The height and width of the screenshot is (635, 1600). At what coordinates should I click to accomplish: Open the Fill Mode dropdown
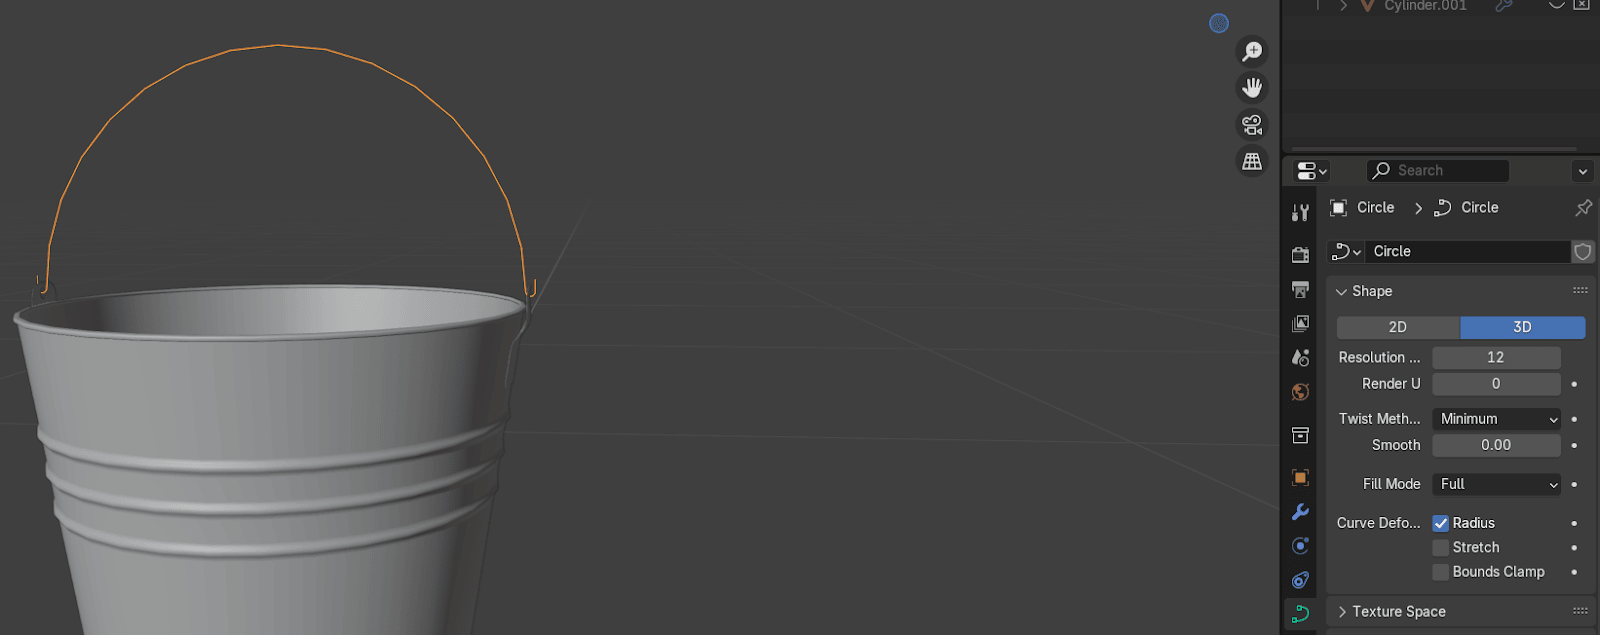pos(1496,484)
